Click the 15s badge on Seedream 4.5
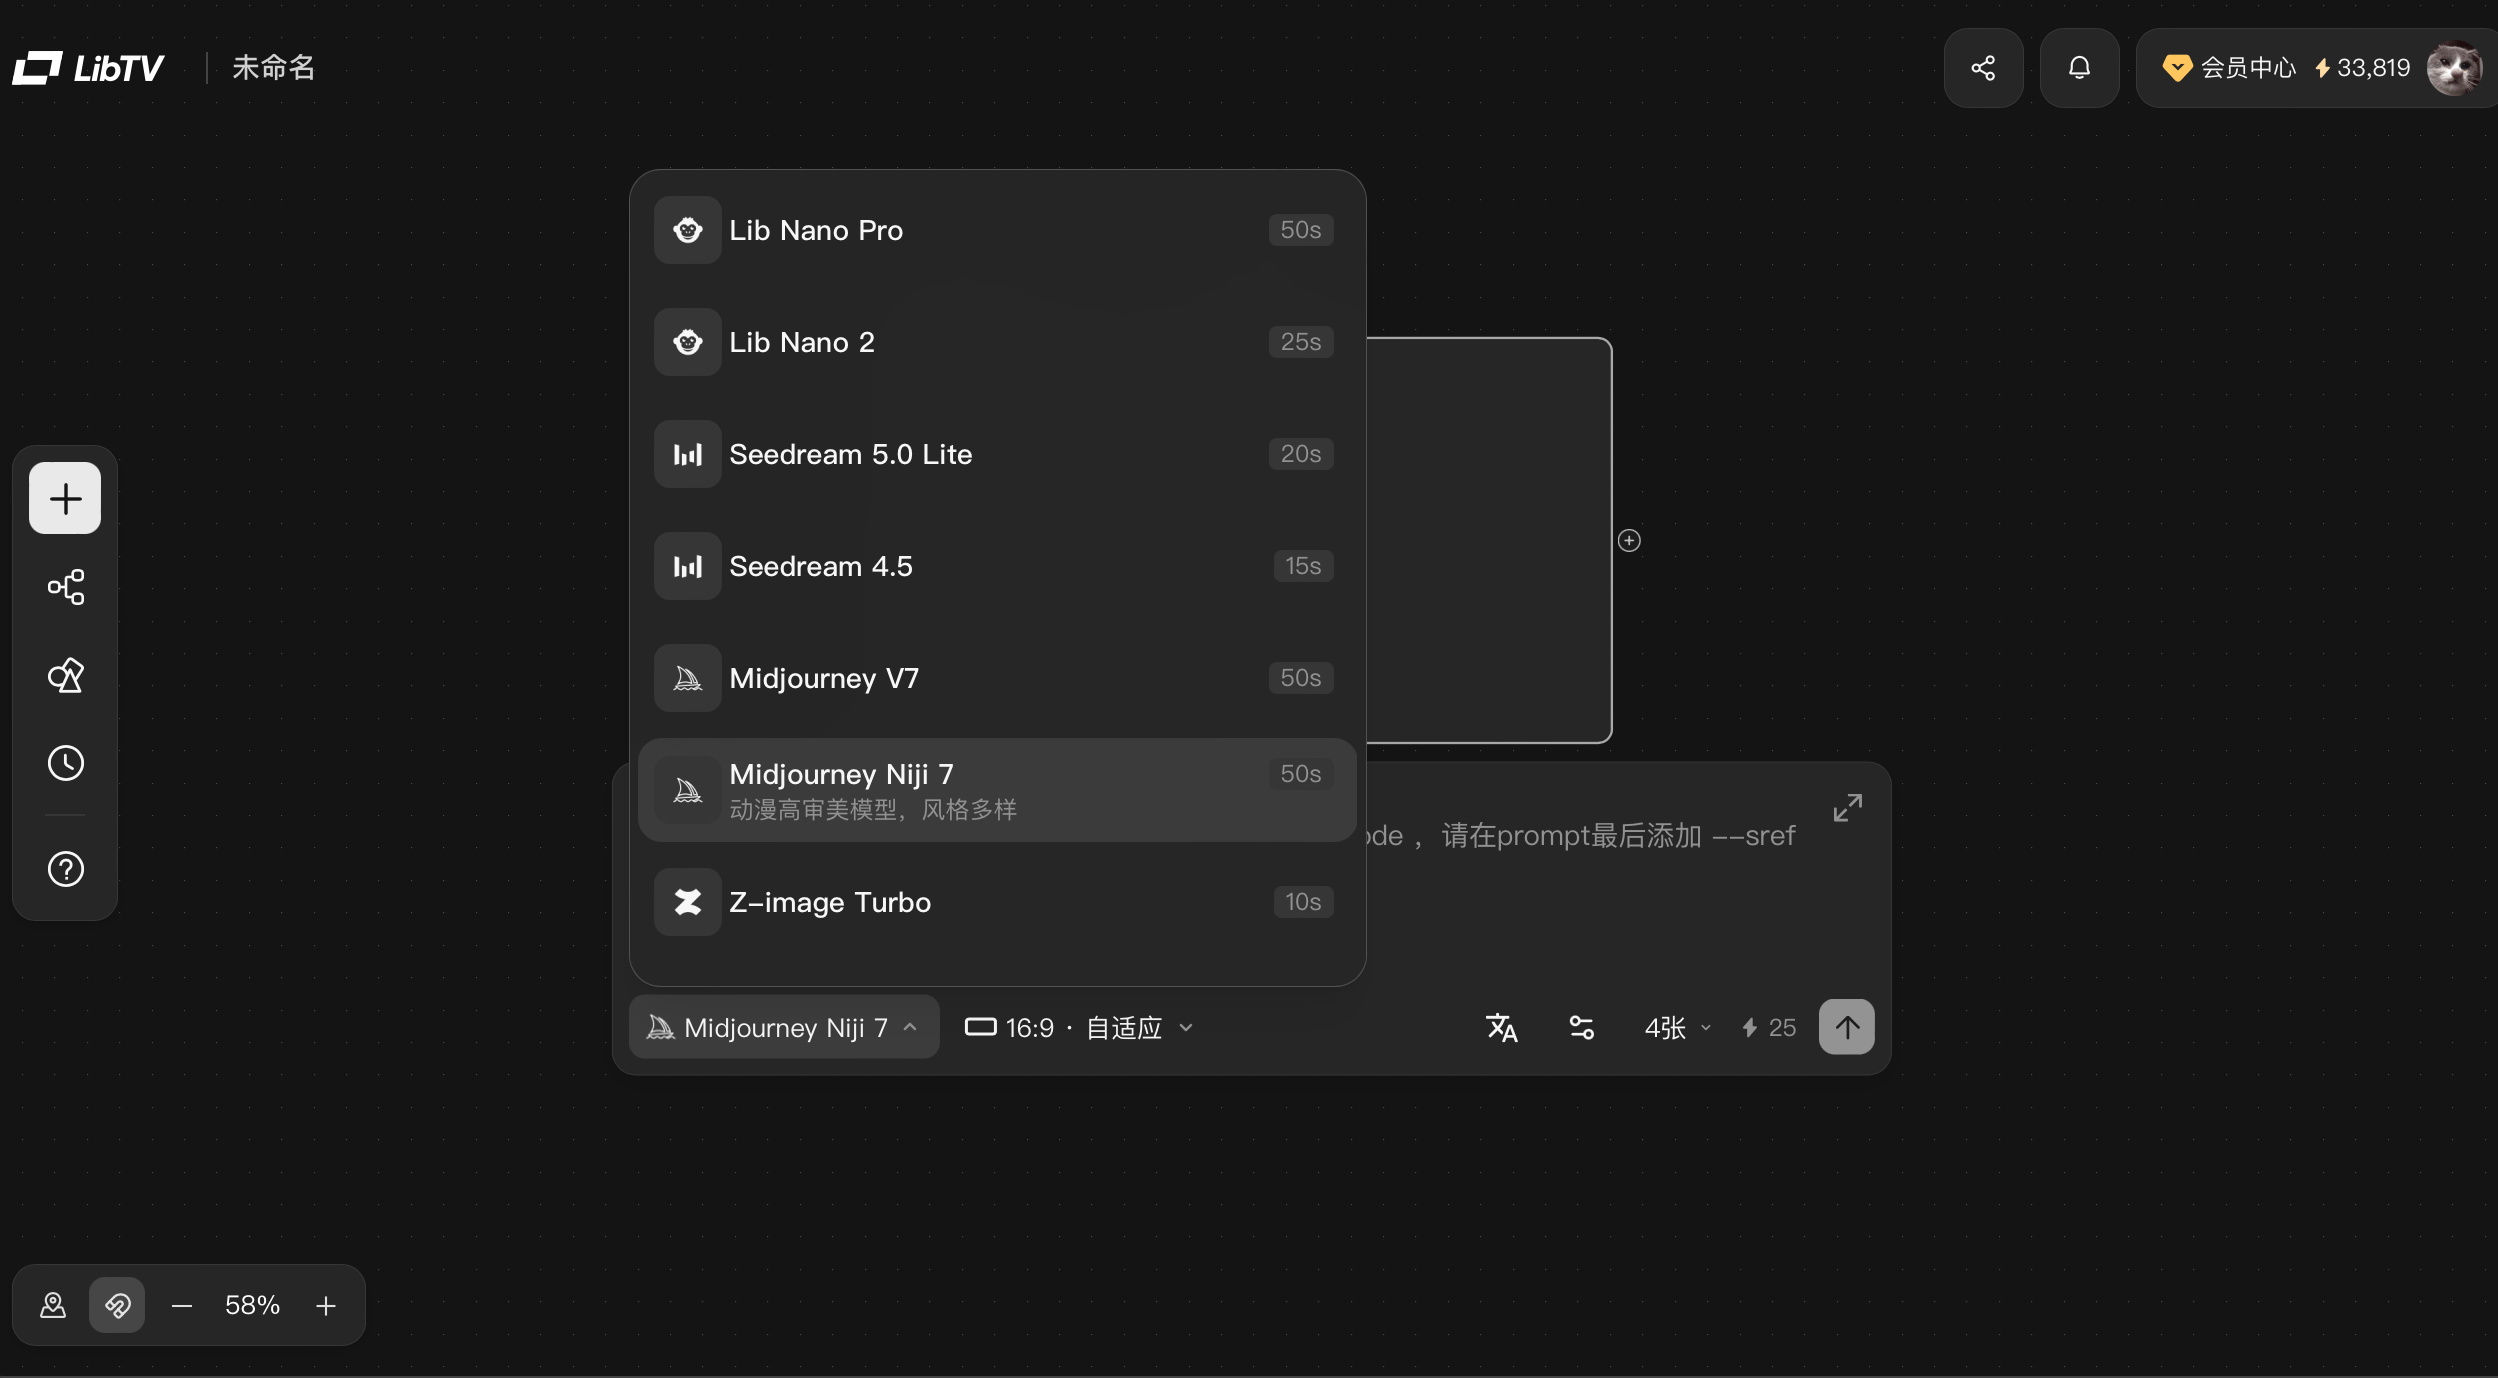The height and width of the screenshot is (1378, 2498). pos(1302,566)
